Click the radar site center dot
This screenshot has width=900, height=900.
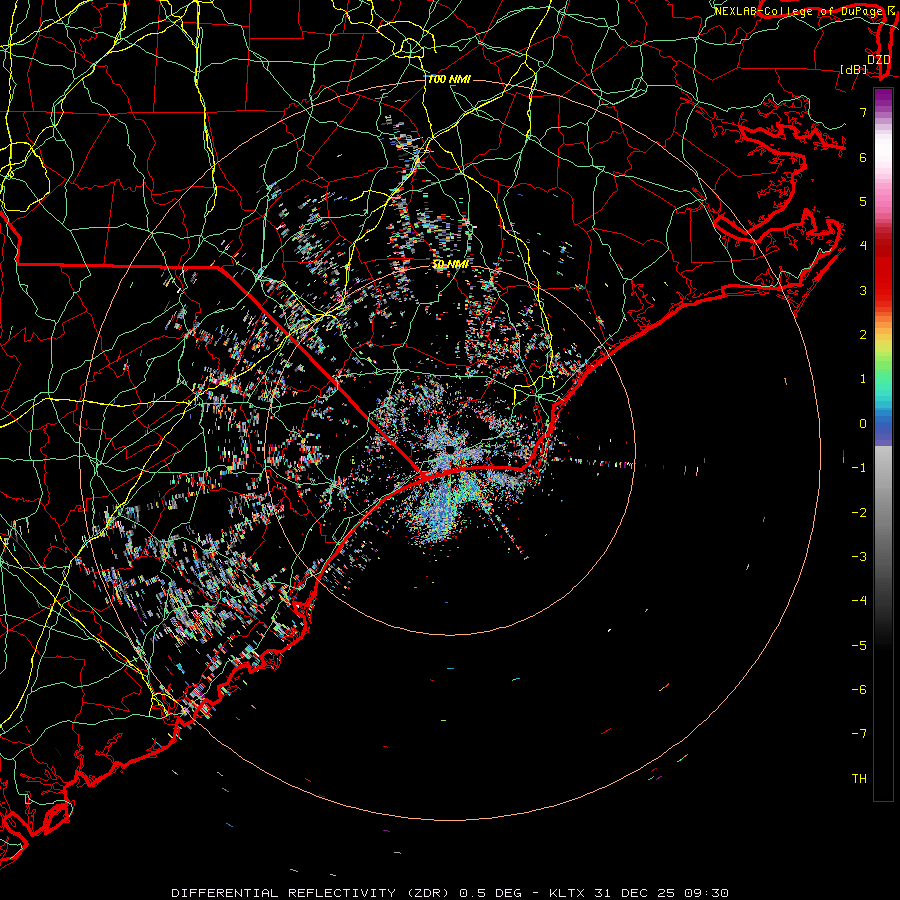450,449
